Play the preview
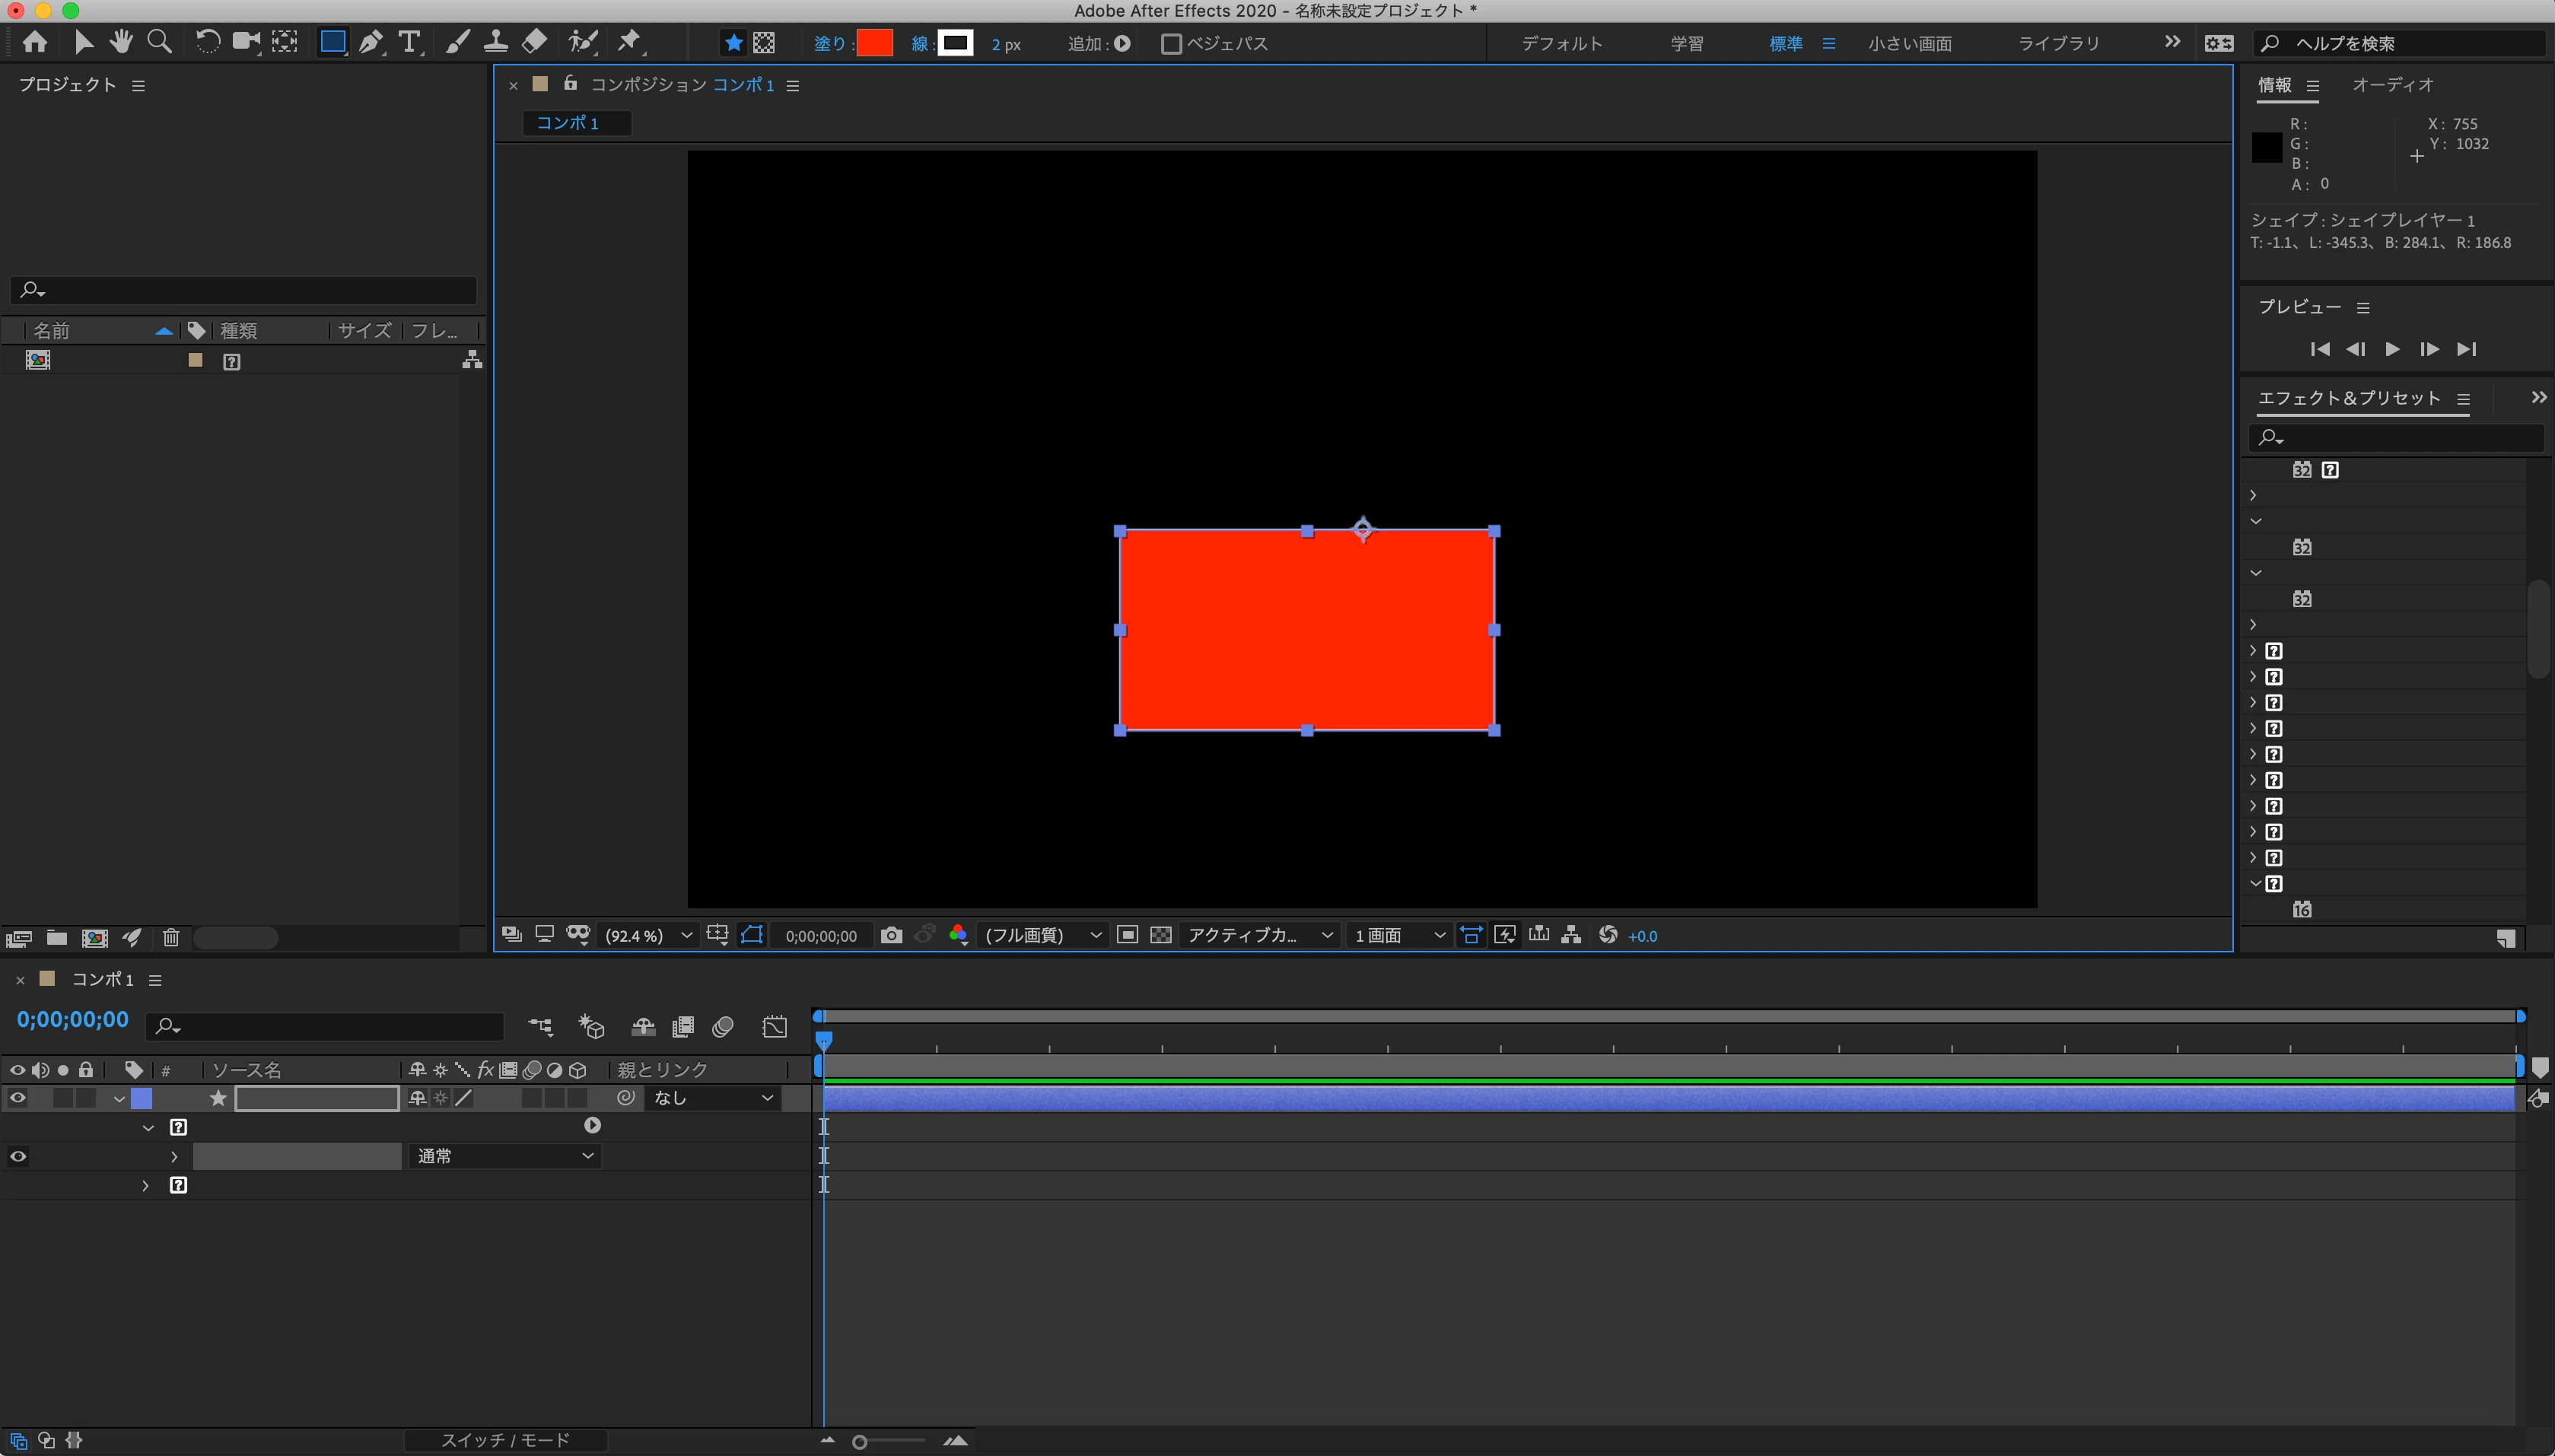The height and width of the screenshot is (1456, 2555). [x=2392, y=349]
